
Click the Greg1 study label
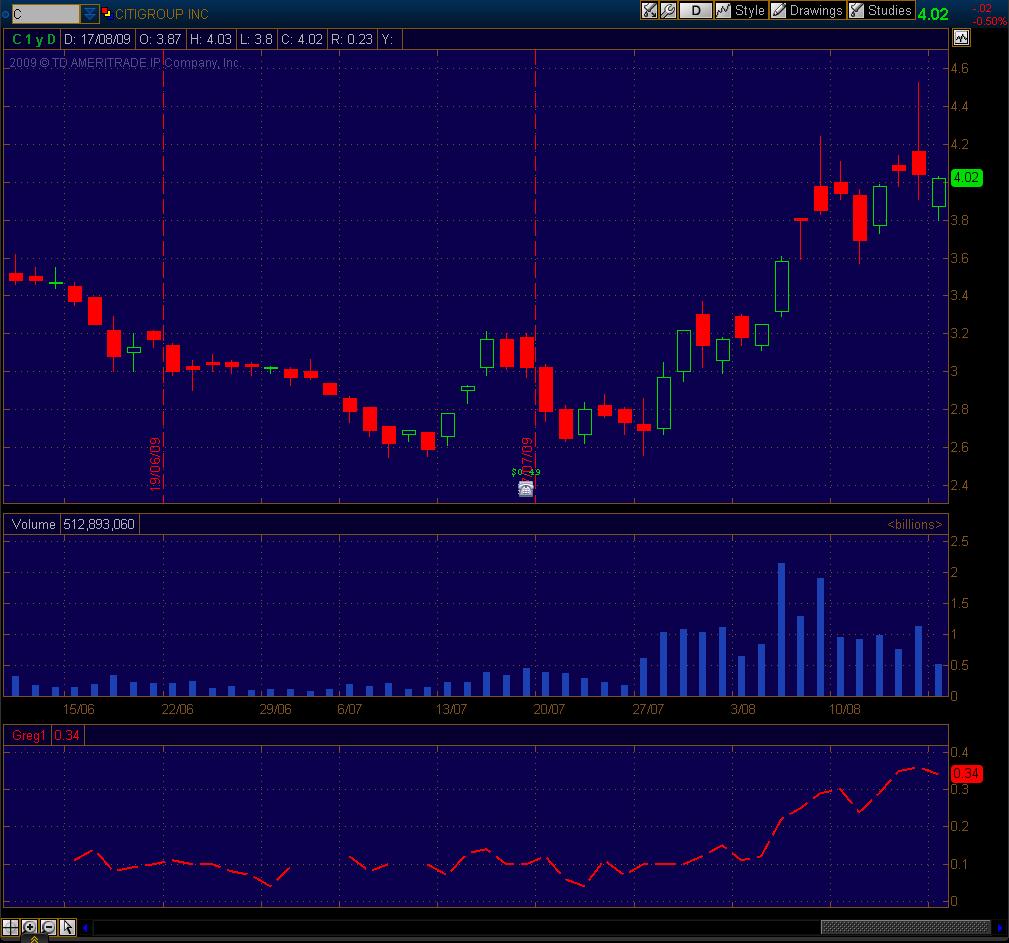click(x=28, y=735)
